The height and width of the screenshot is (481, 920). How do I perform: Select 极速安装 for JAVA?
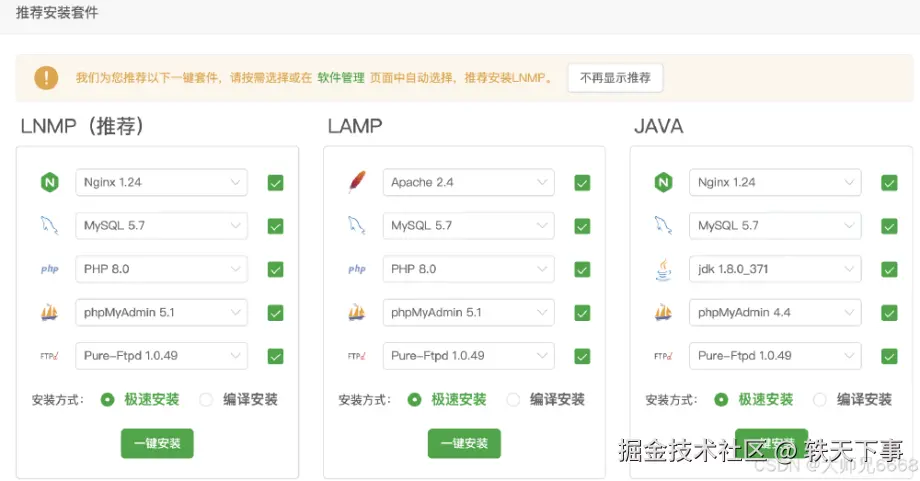click(721, 400)
